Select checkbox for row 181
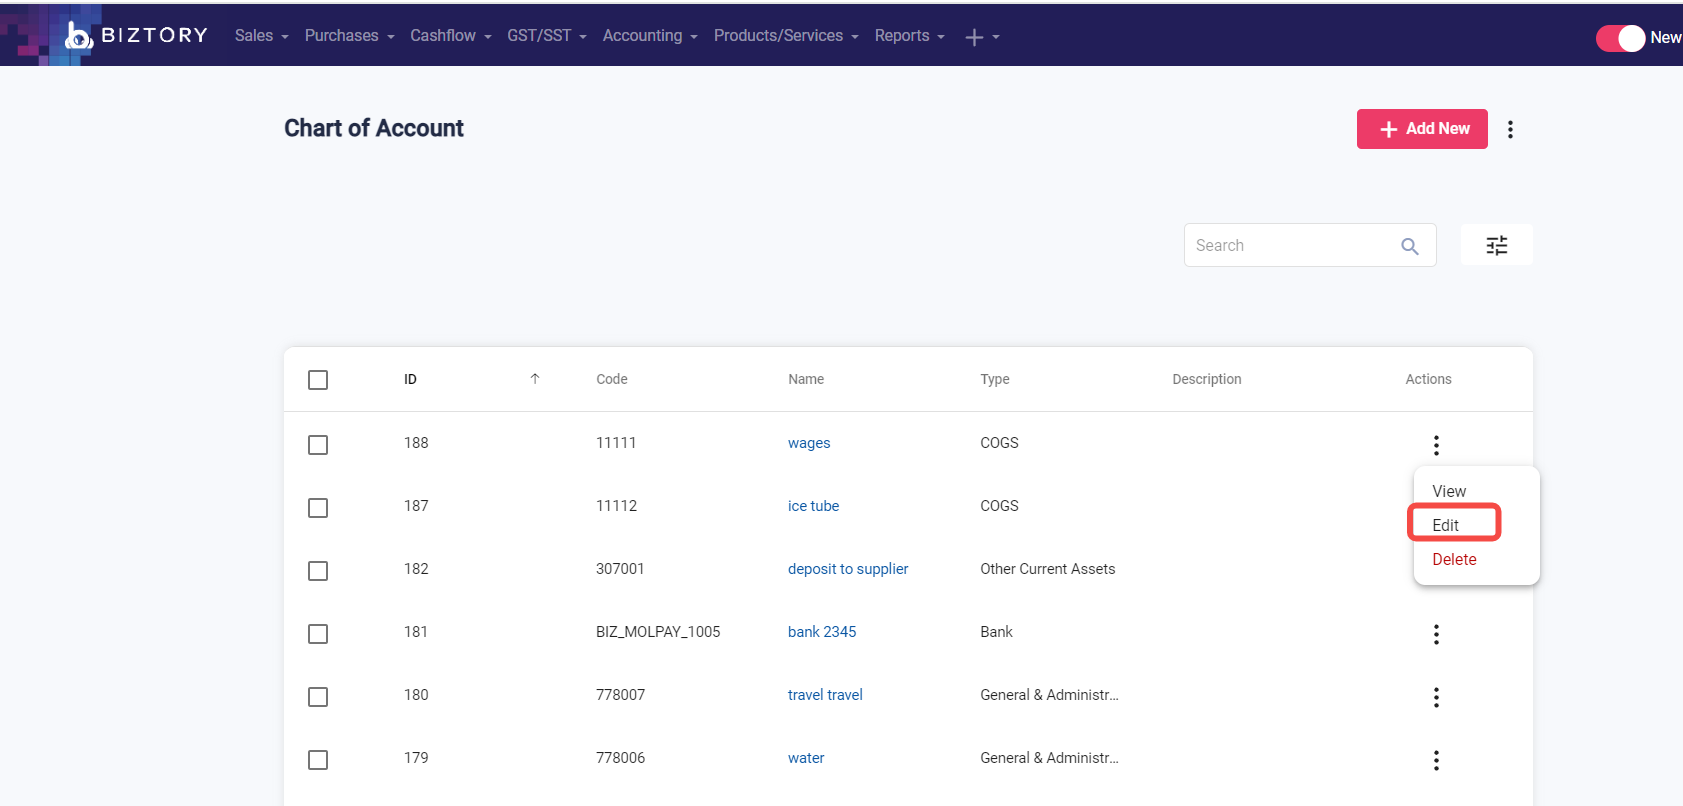Image resolution: width=1683 pixels, height=806 pixels. [x=318, y=634]
